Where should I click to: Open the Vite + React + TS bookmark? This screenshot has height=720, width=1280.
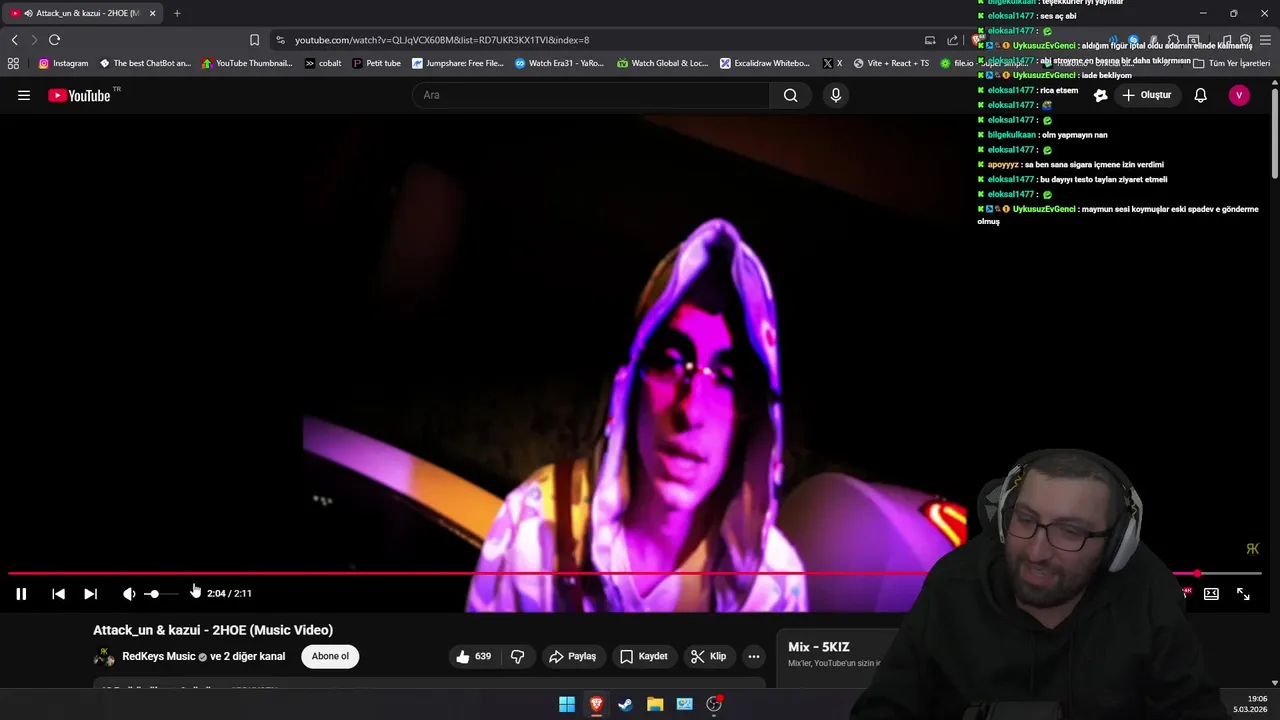[890, 63]
